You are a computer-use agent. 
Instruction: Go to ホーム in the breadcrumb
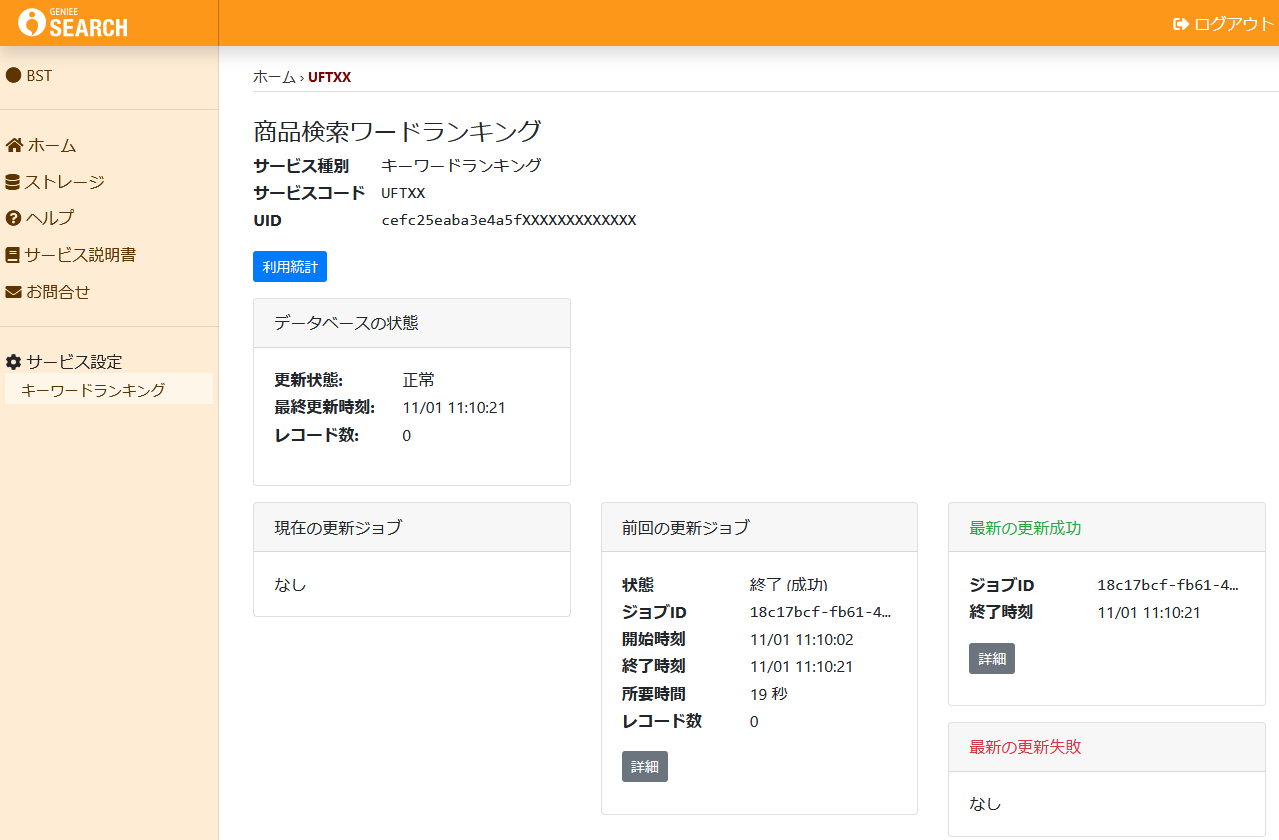click(274, 77)
